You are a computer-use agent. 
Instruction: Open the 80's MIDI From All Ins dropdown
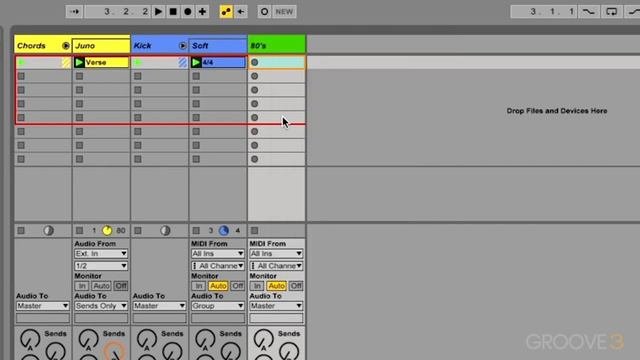point(276,253)
